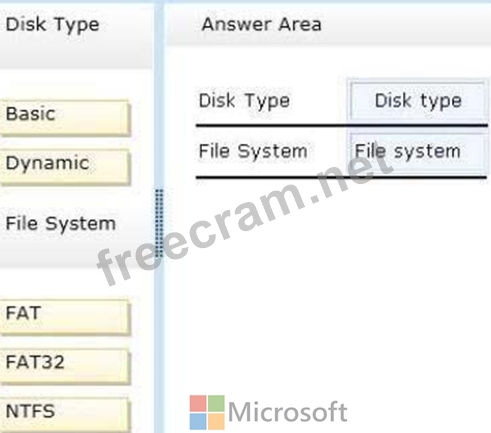Click the Microsoft wordmark text
491x433 pixels.
coord(288,412)
